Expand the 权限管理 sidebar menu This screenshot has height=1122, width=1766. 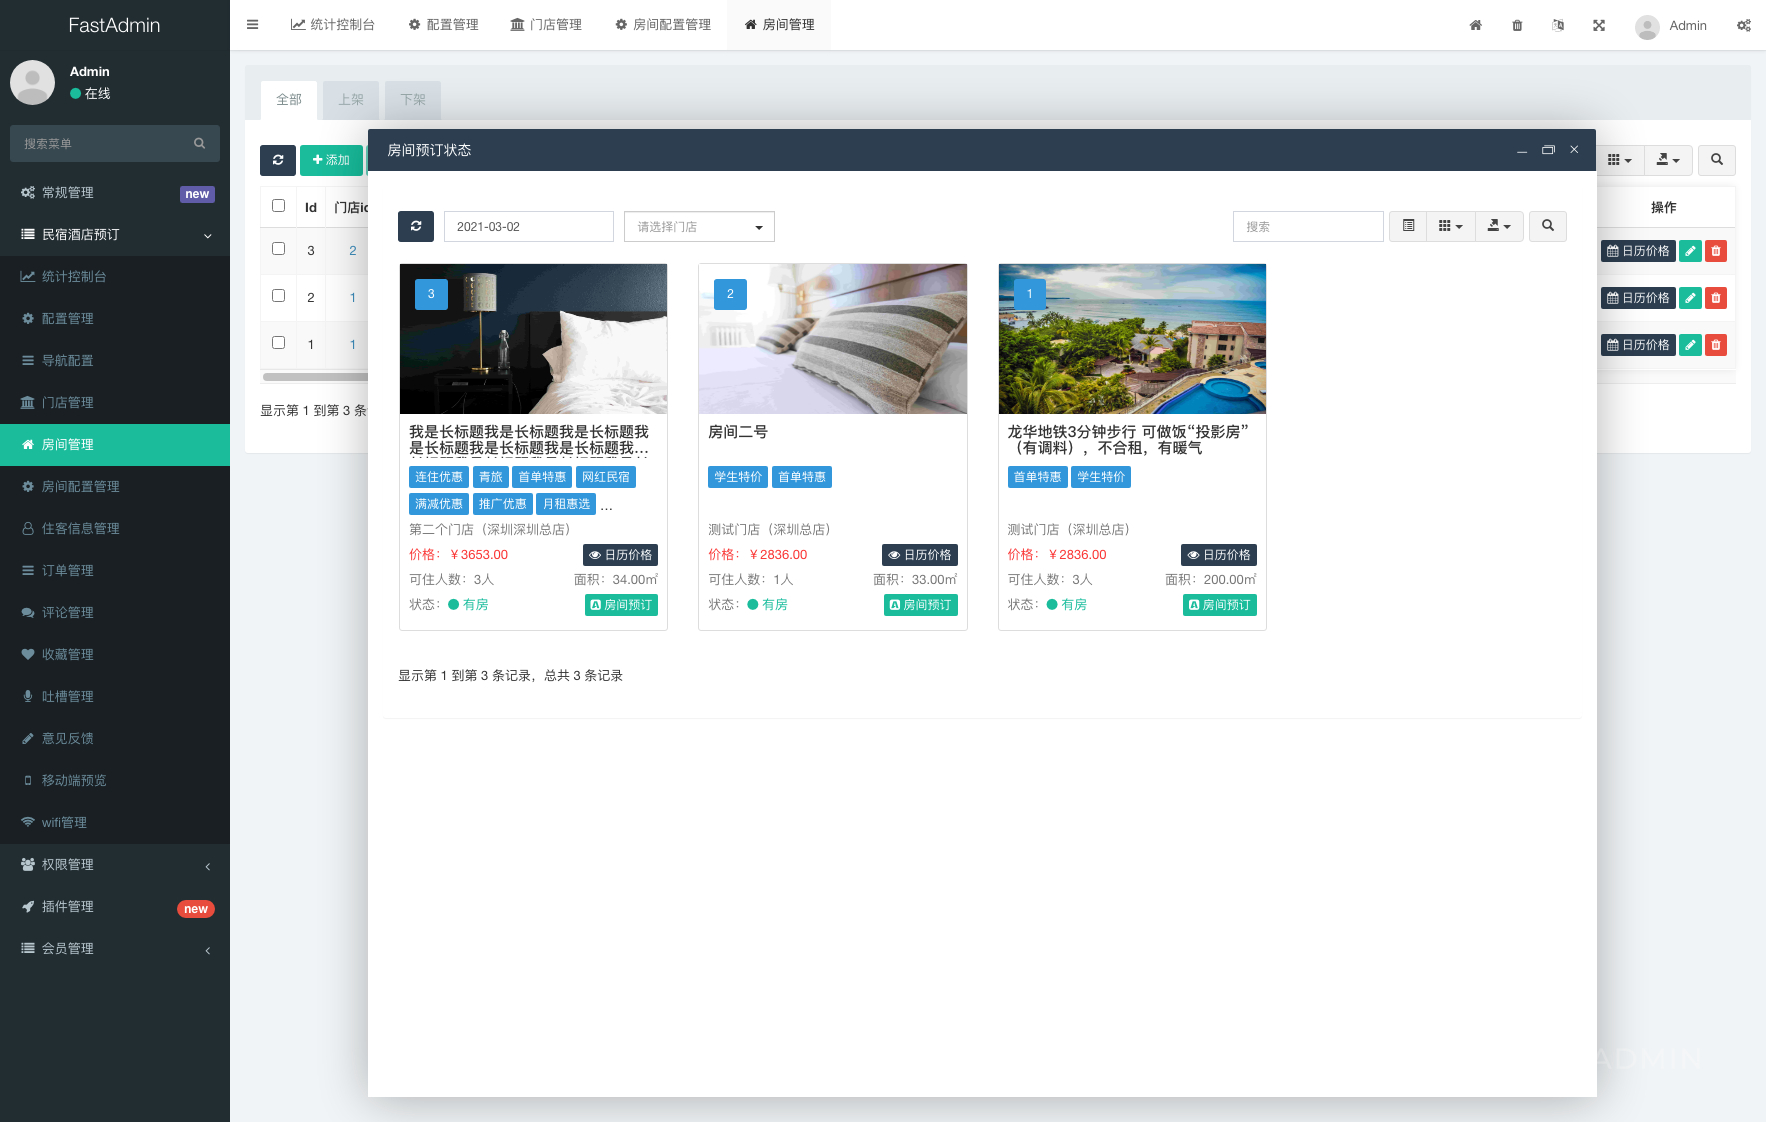click(x=115, y=865)
